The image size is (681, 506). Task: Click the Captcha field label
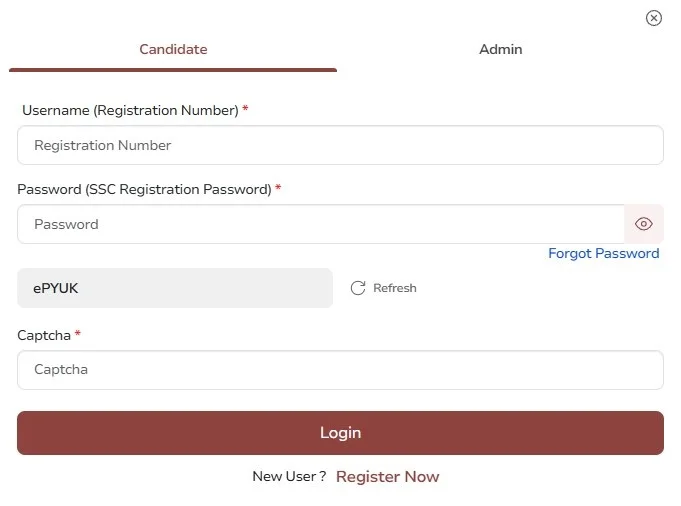44,335
